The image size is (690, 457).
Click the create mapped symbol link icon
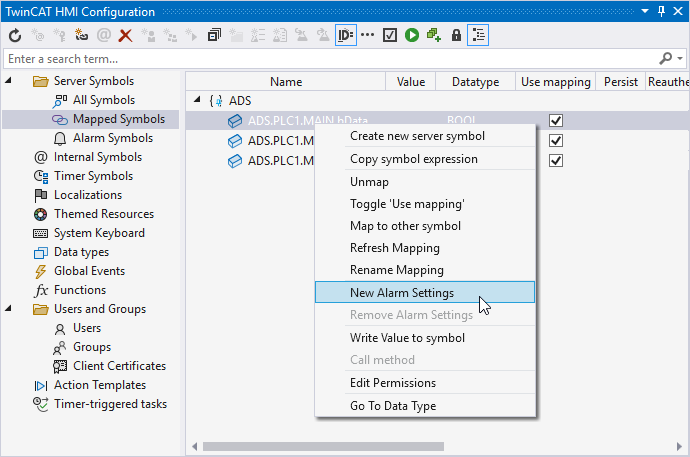click(81, 35)
